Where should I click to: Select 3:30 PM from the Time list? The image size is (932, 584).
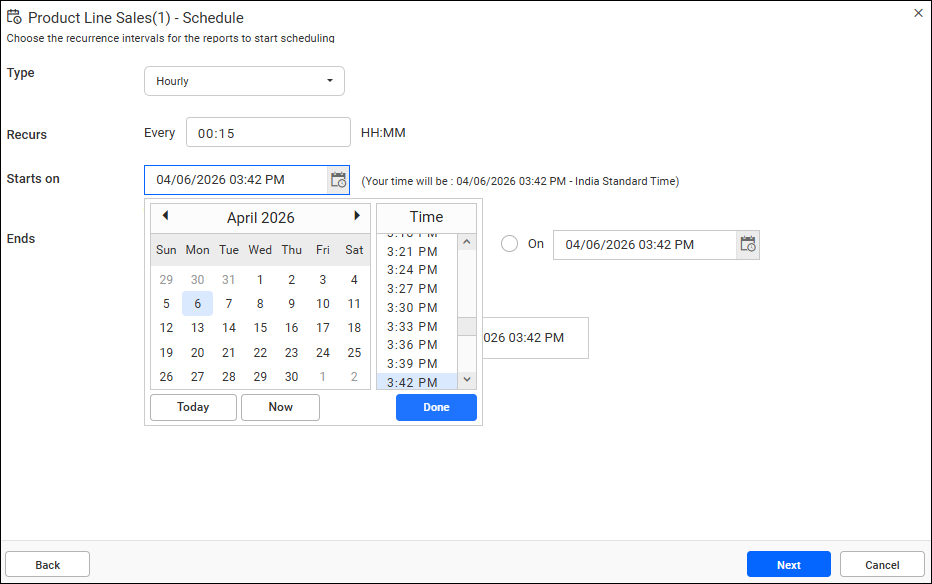tap(411, 307)
